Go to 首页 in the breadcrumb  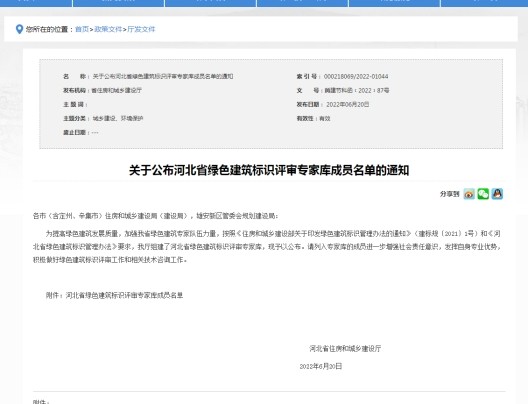coord(82,29)
